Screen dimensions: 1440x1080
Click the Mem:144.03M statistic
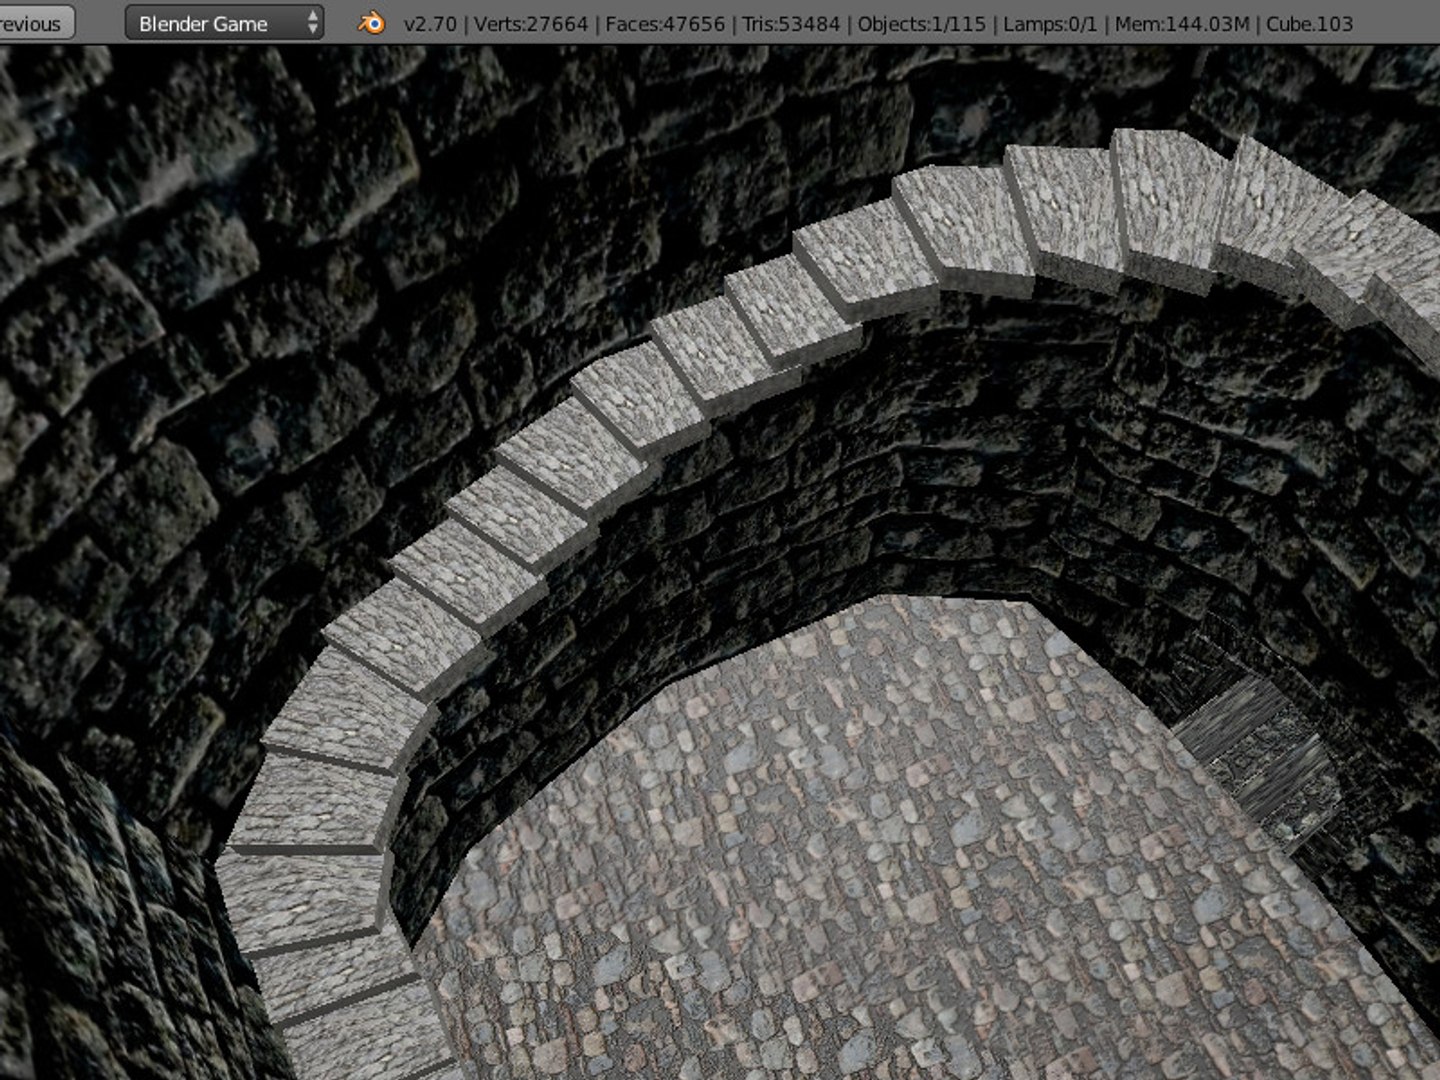tap(1182, 24)
